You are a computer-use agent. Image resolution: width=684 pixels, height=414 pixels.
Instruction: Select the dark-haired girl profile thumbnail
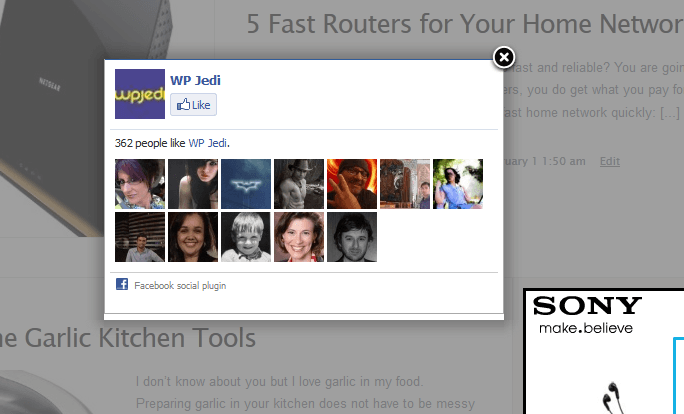(x=193, y=184)
